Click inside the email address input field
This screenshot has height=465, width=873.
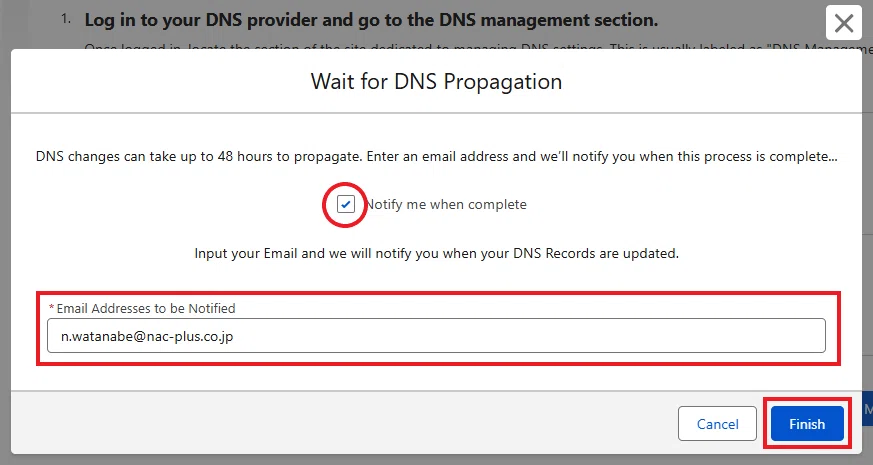point(436,336)
